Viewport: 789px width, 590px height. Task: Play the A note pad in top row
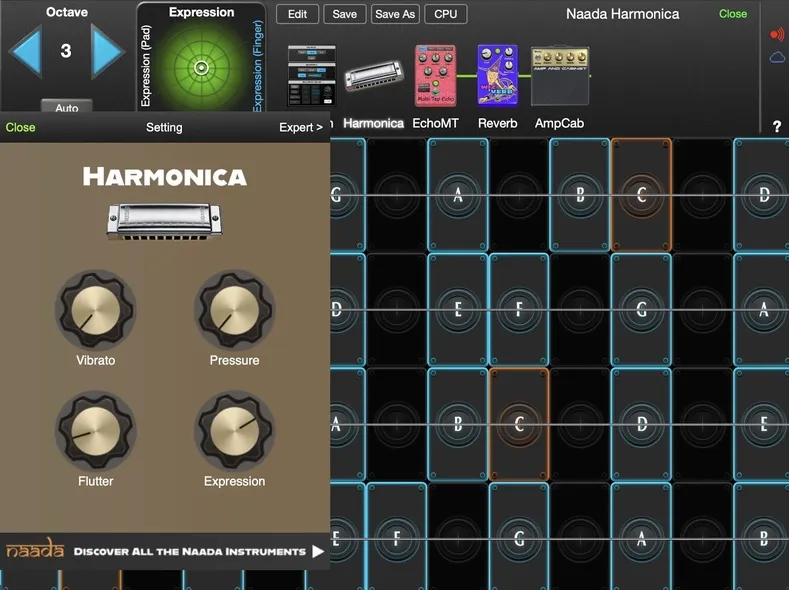458,195
